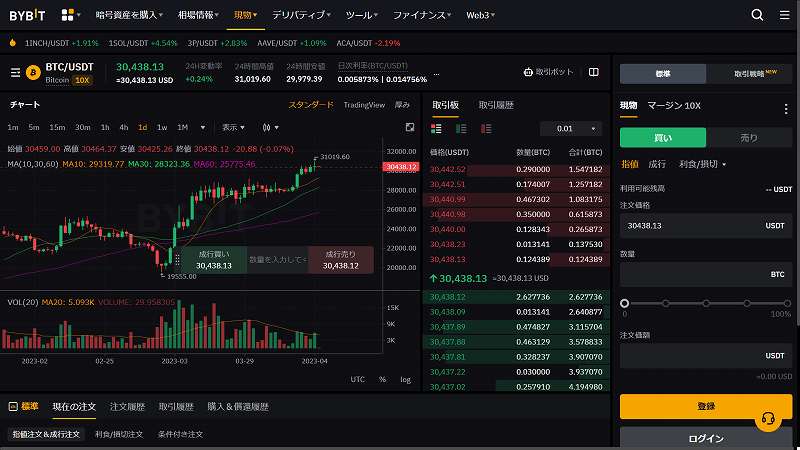Expand more timeframes arrow
Viewport: 800px width, 450px height.
point(203,128)
